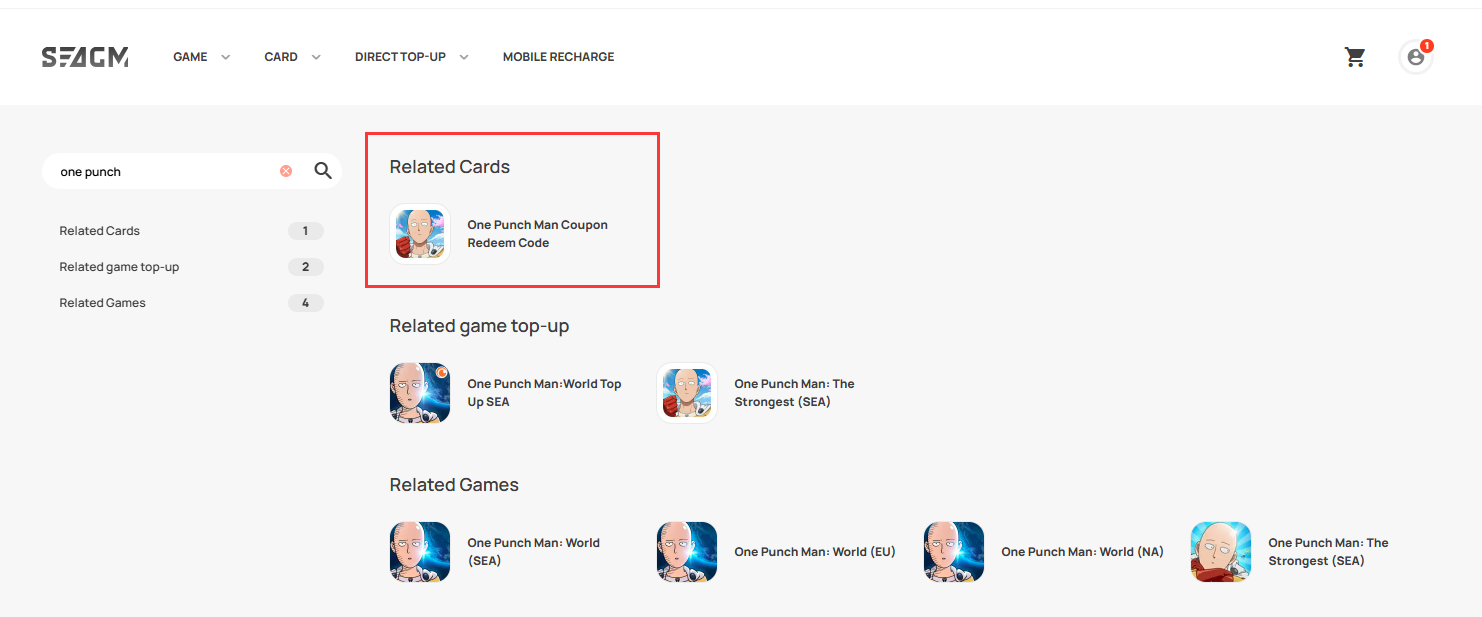Click the Related Cards count badge 1

click(306, 231)
